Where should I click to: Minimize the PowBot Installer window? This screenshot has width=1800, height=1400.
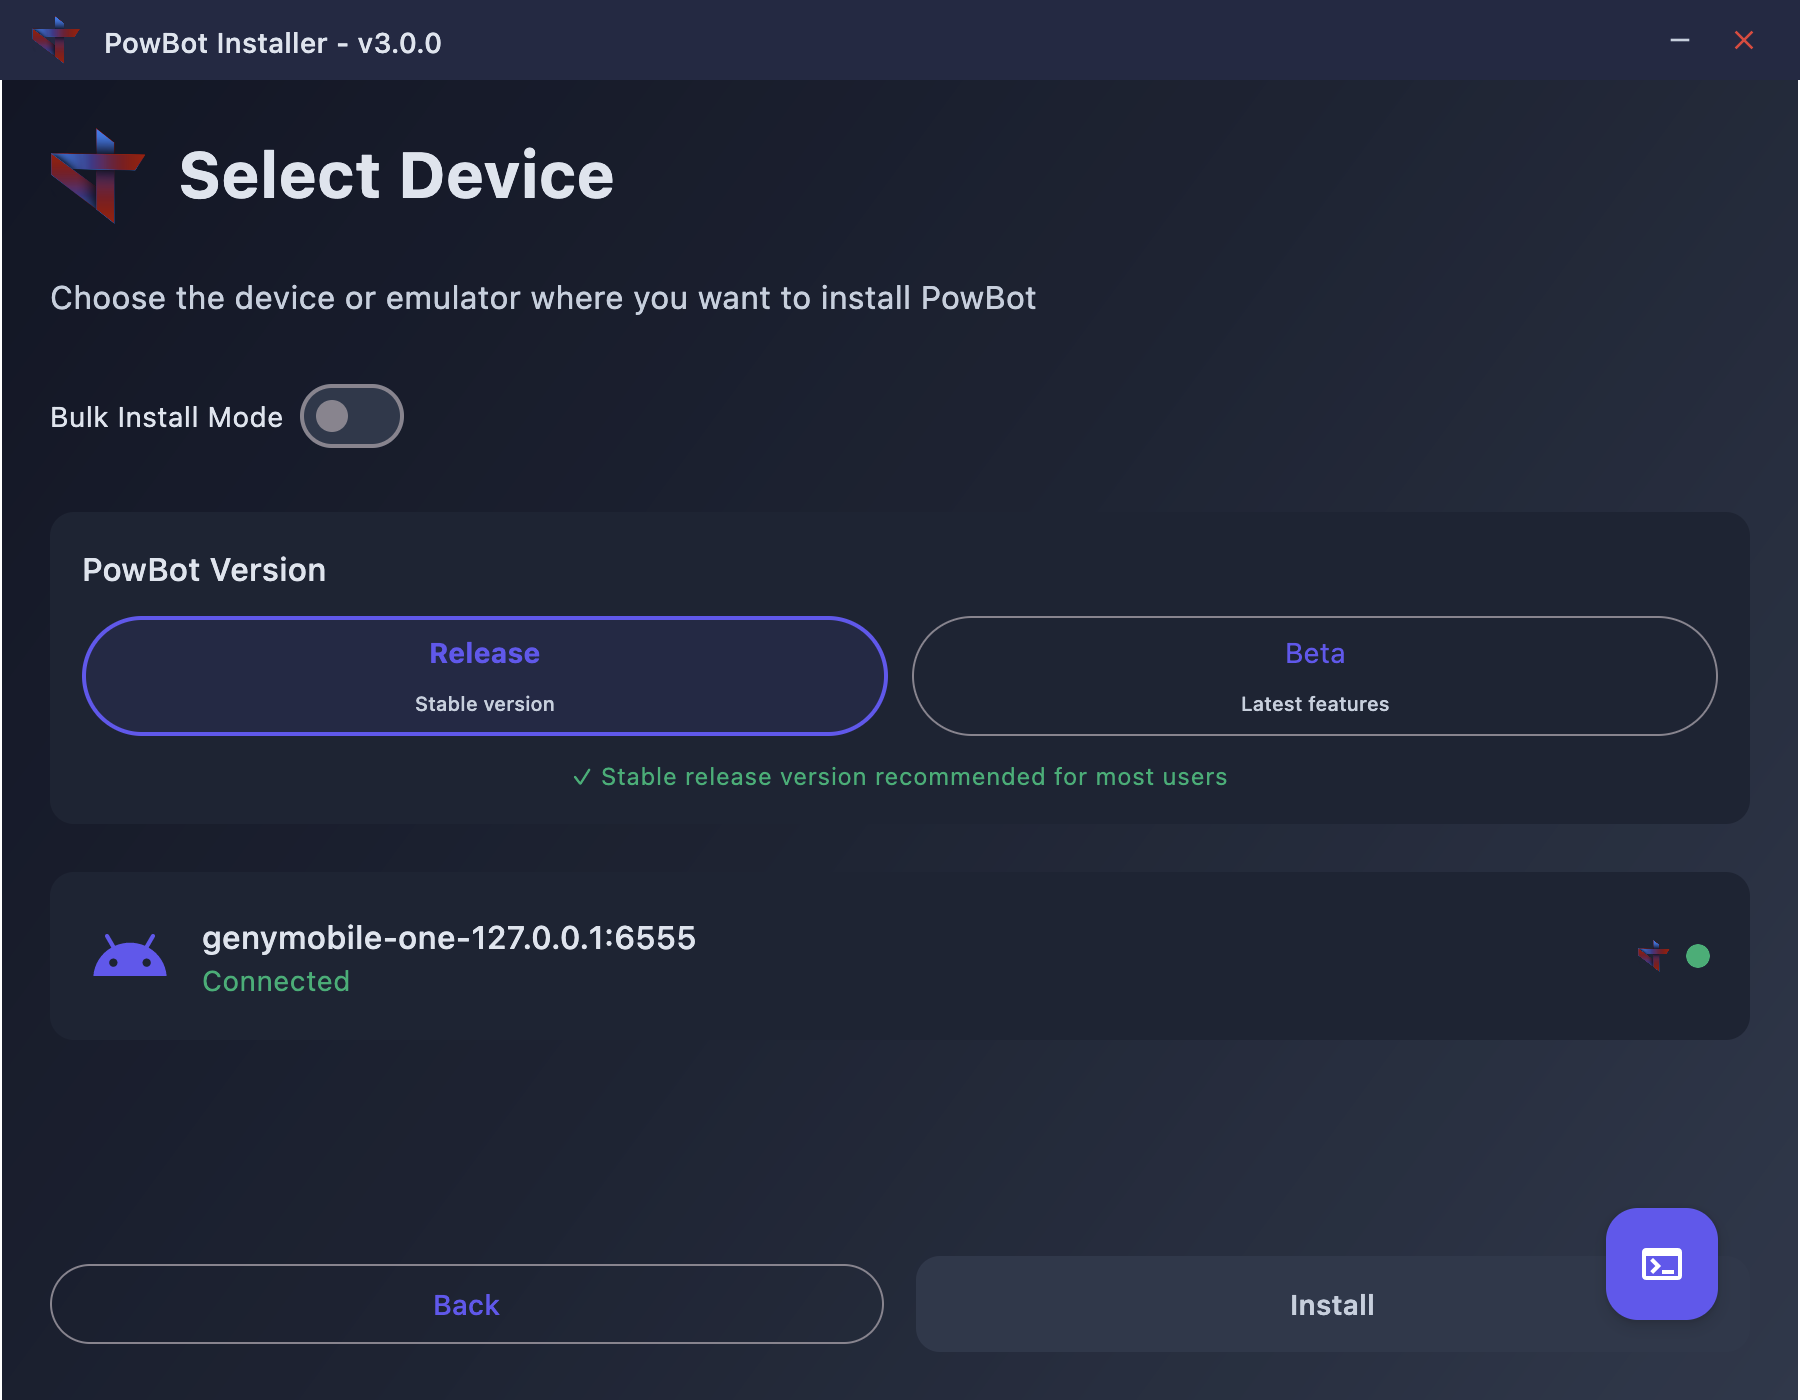click(x=1680, y=41)
